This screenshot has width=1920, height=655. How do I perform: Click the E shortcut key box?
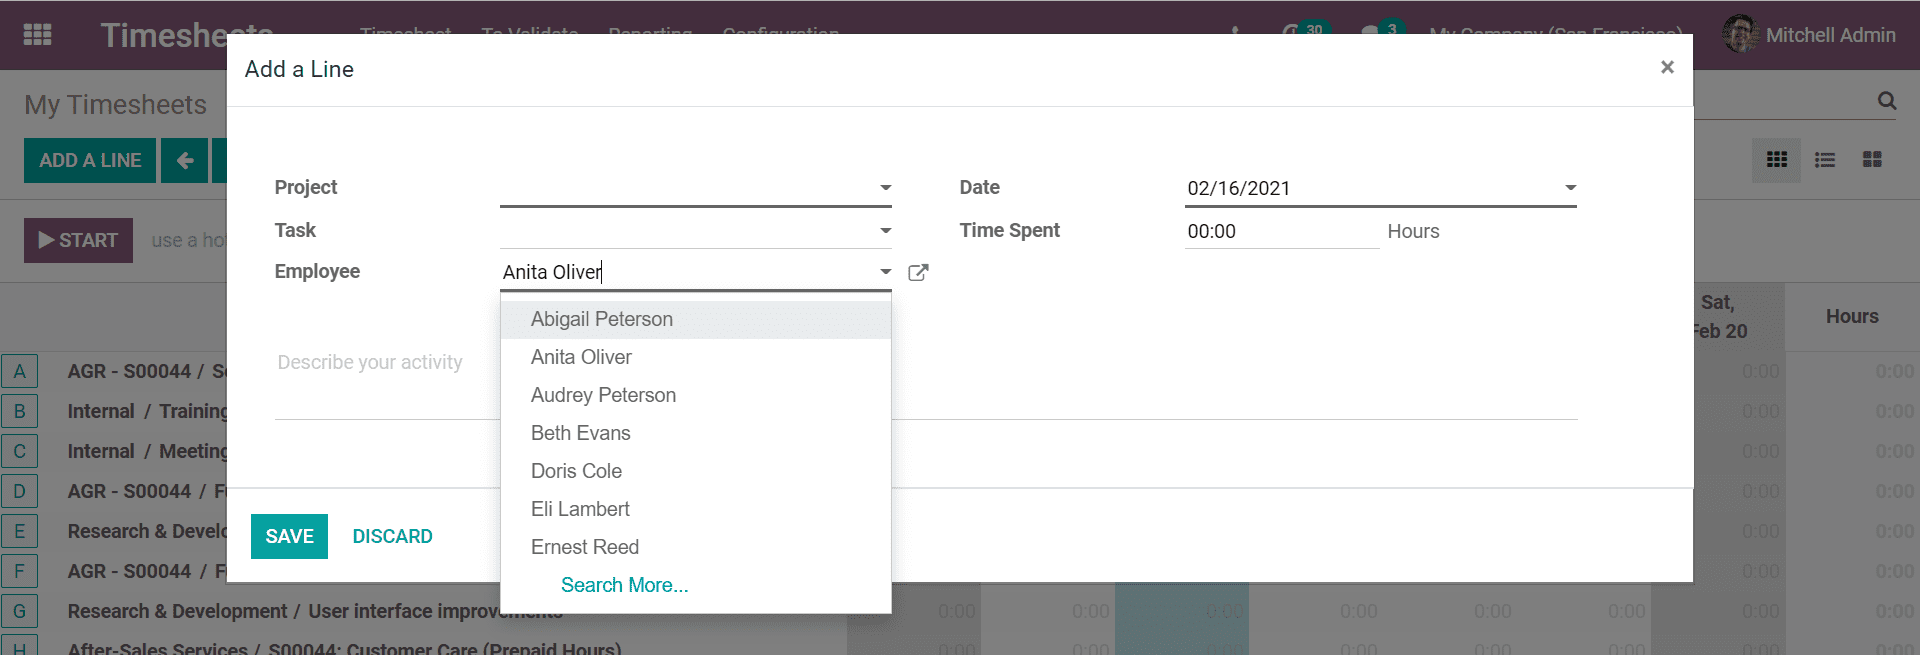click(x=19, y=531)
